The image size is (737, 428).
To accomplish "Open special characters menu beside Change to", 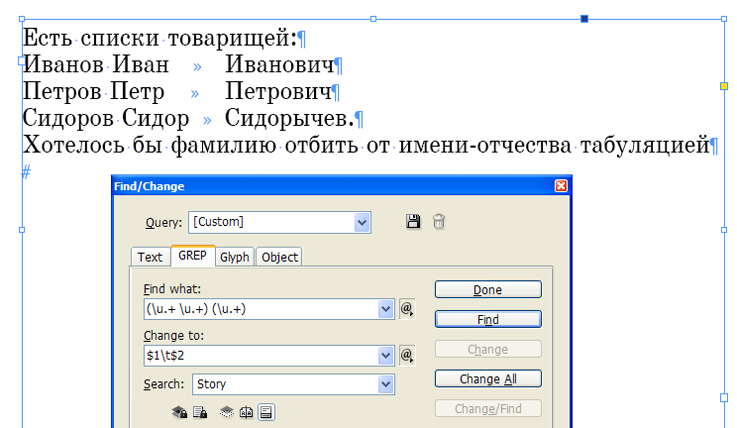I will pyautogui.click(x=407, y=355).
